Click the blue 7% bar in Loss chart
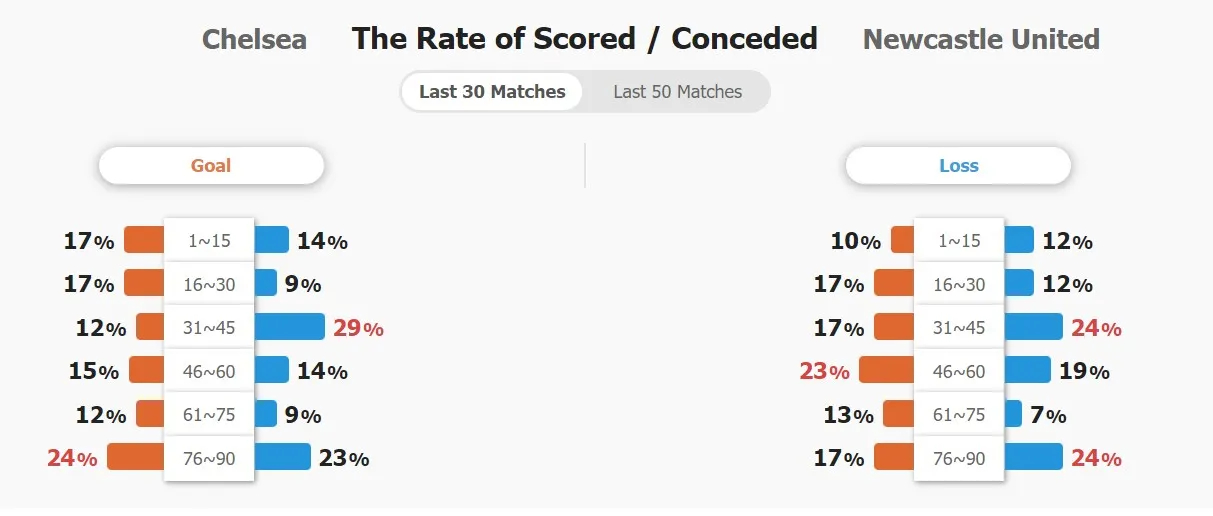 pyautogui.click(x=1012, y=414)
